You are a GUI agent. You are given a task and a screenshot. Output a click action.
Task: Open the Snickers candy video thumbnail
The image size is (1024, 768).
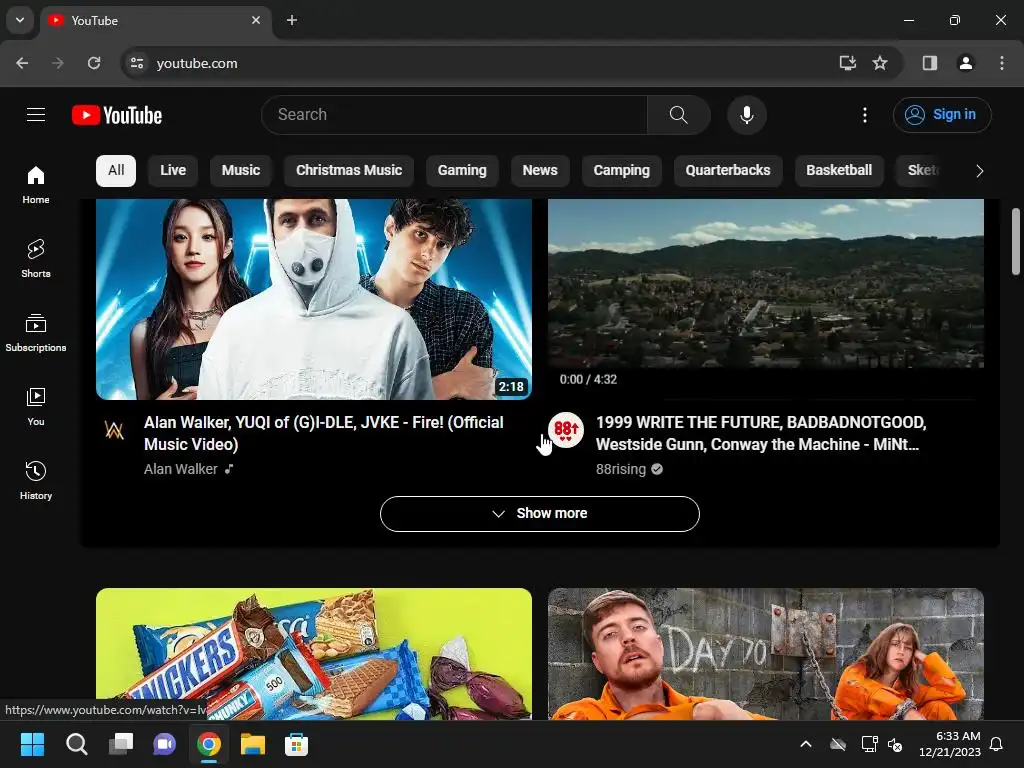pos(314,654)
